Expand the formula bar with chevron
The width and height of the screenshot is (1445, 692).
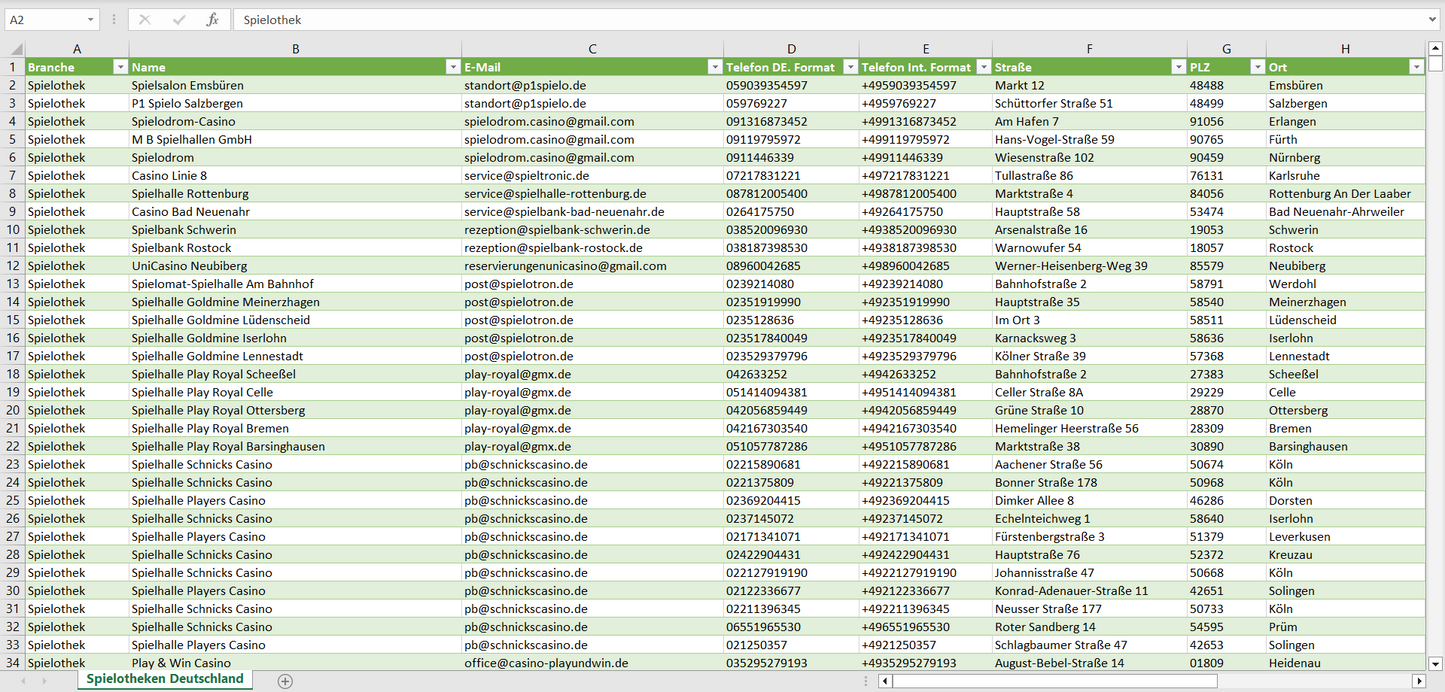pos(1433,20)
